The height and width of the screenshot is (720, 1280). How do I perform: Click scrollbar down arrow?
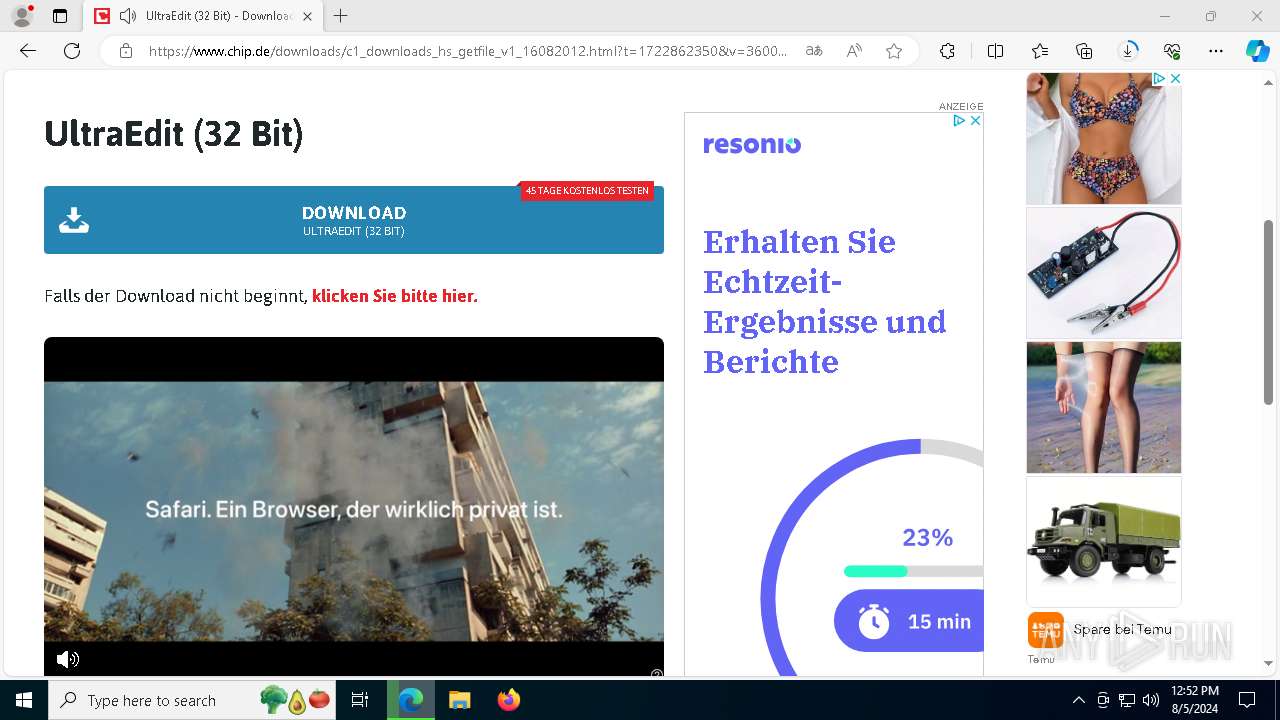pos(1269,663)
